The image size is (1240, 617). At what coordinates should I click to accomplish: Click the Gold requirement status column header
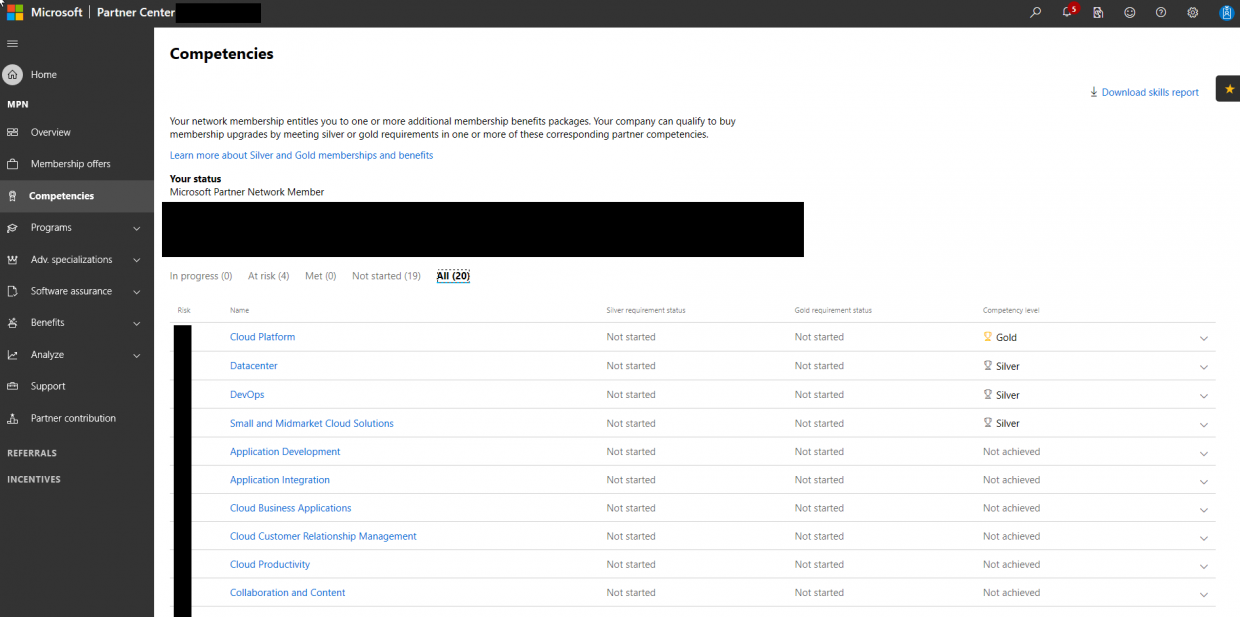coord(833,310)
